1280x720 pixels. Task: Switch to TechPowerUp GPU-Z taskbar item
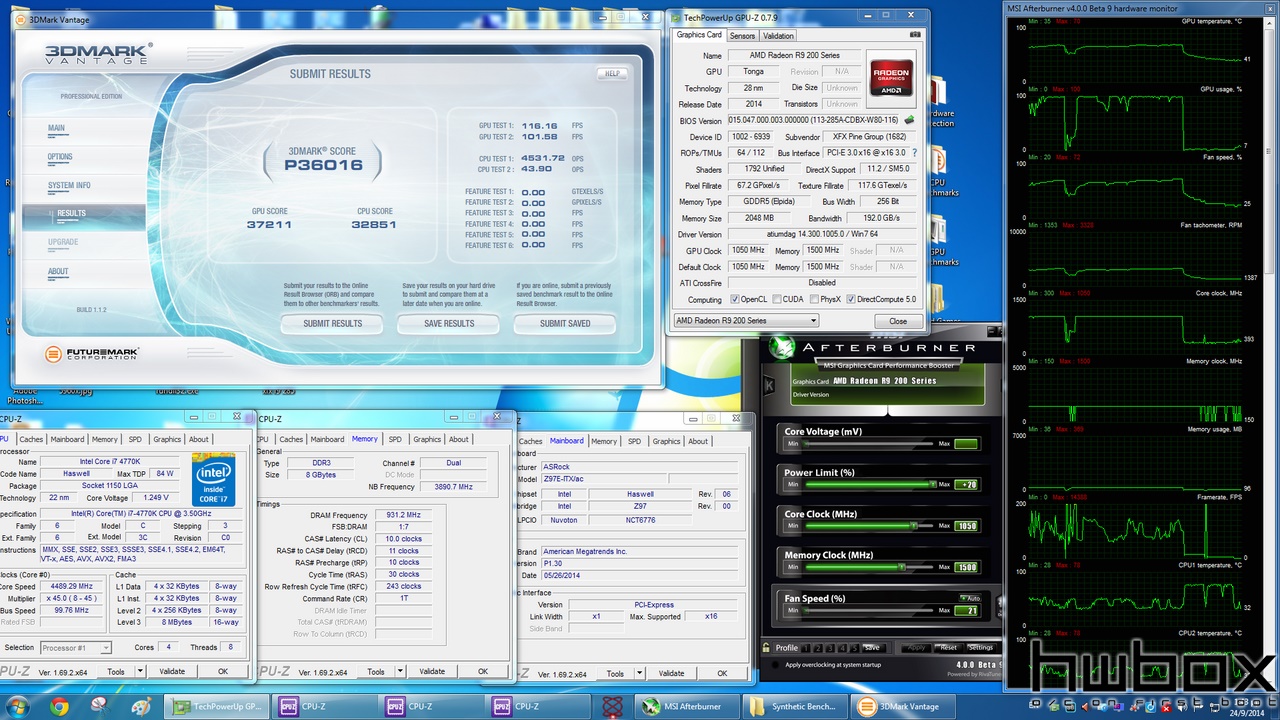click(217, 706)
